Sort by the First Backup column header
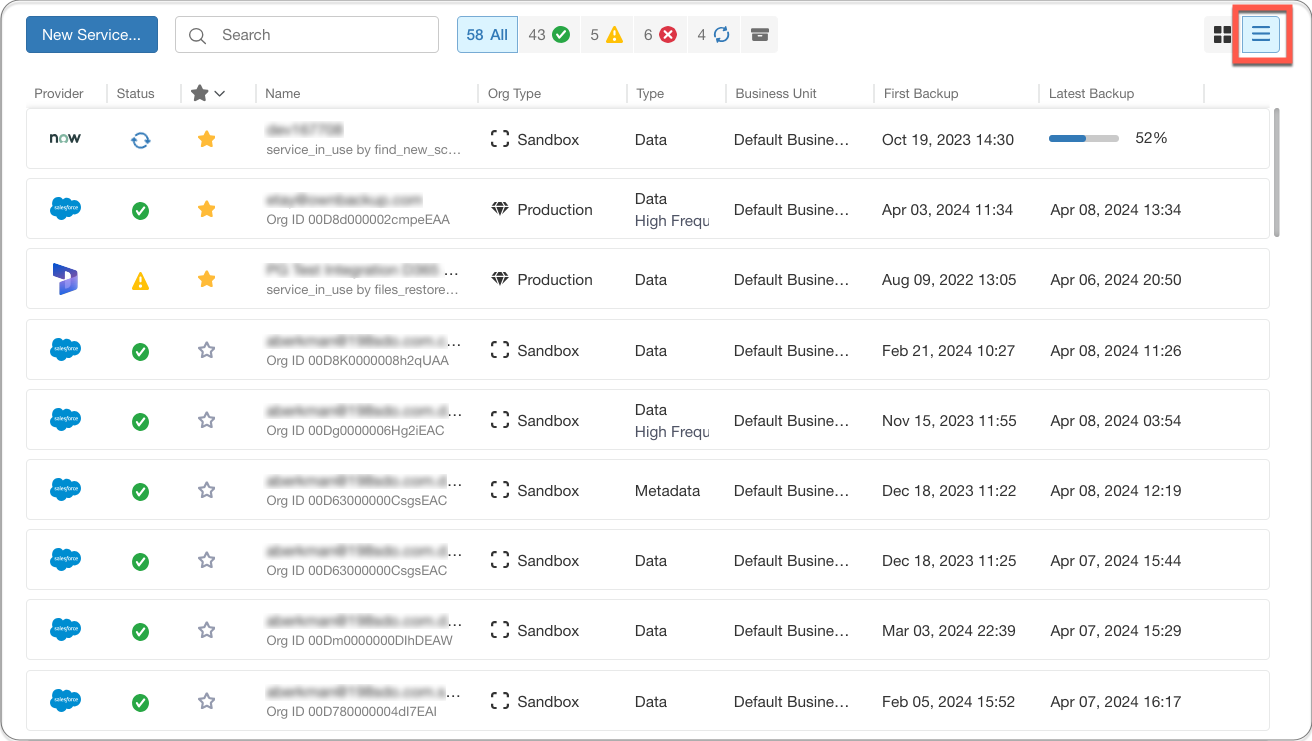The image size is (1312, 741). pos(921,93)
